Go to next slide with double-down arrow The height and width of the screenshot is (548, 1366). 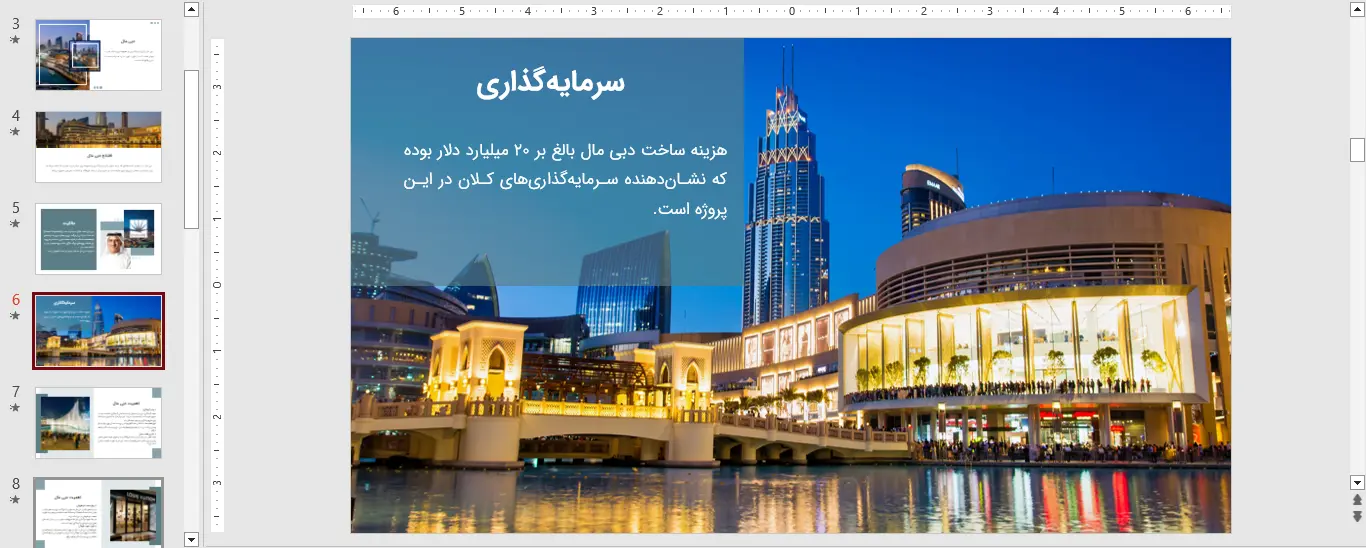[x=1357, y=516]
